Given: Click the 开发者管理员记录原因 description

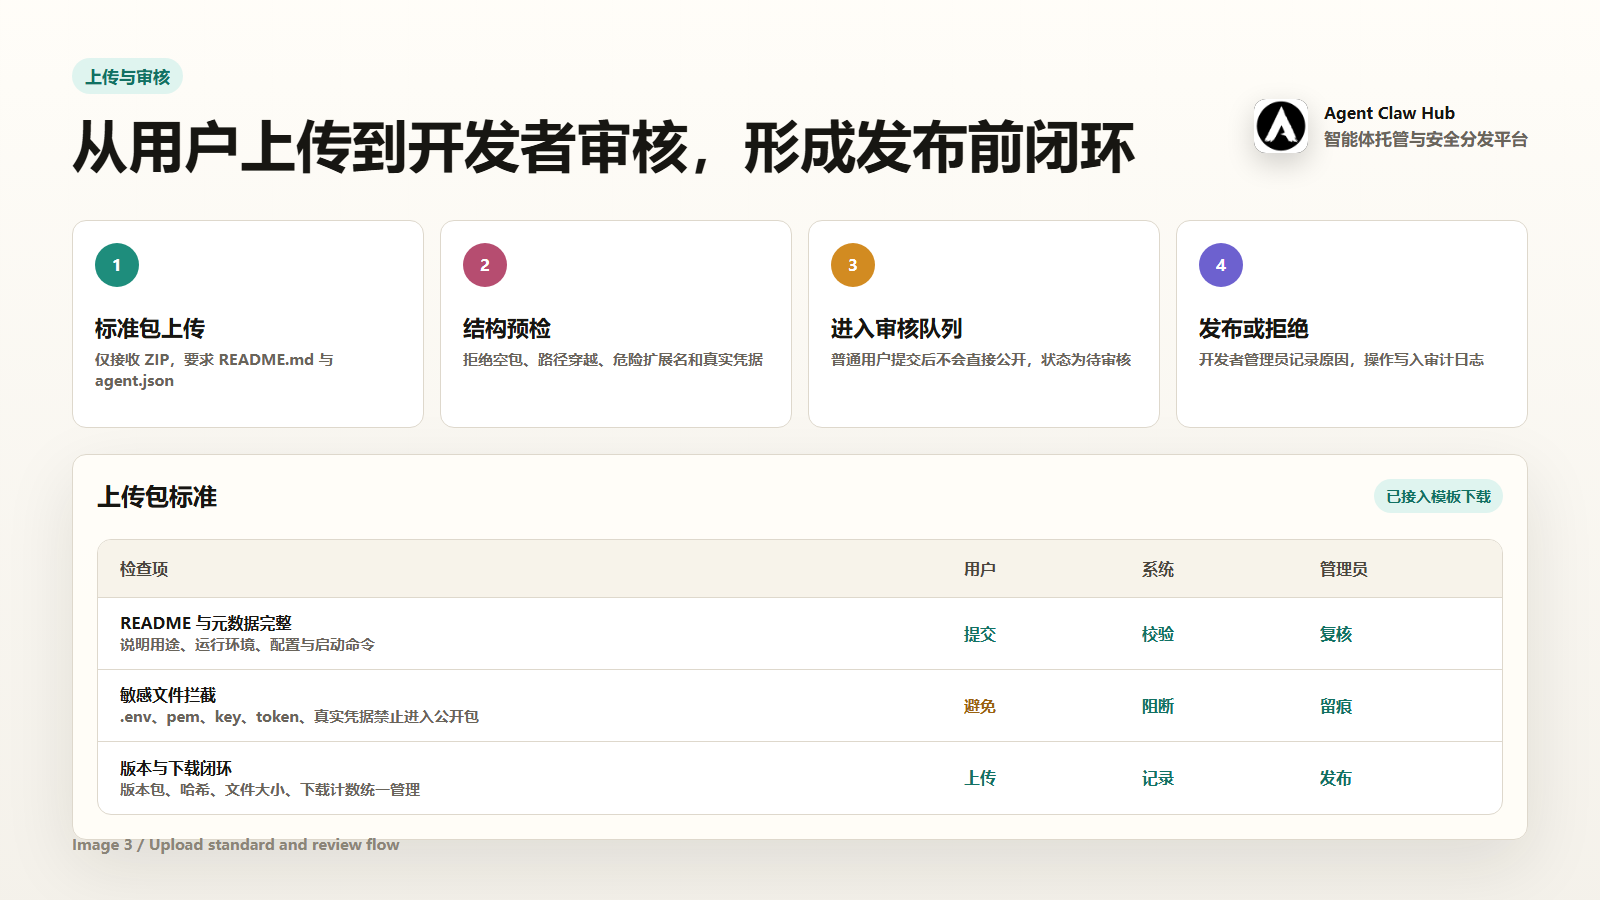Looking at the screenshot, I should tap(1341, 360).
